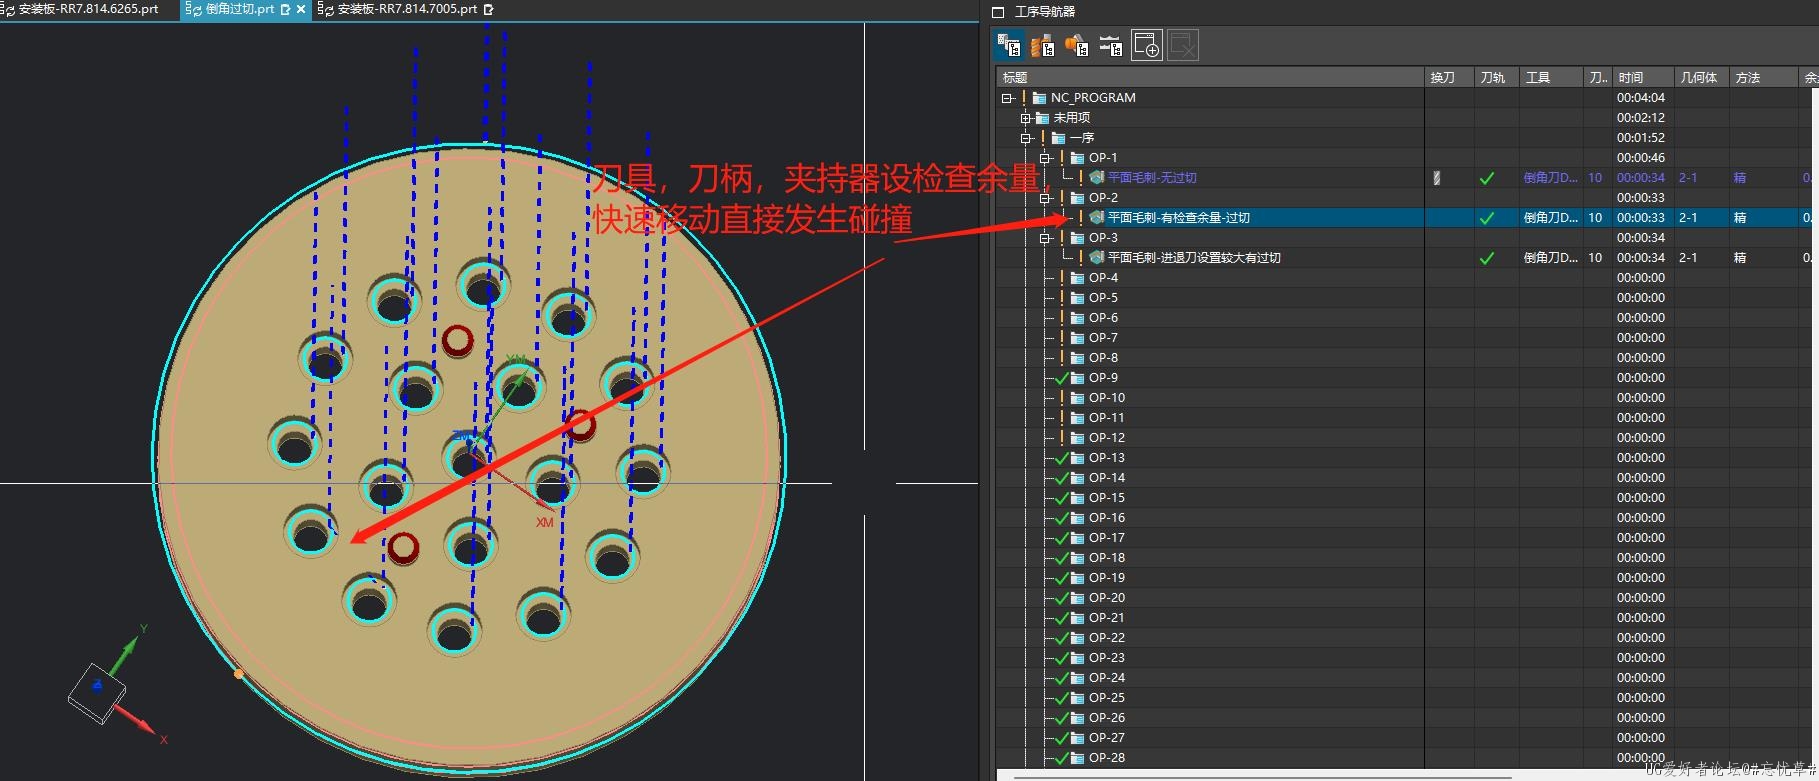Click the tool cell 倒角刀D... in 平面毛刺-无过切 row

click(x=1551, y=178)
